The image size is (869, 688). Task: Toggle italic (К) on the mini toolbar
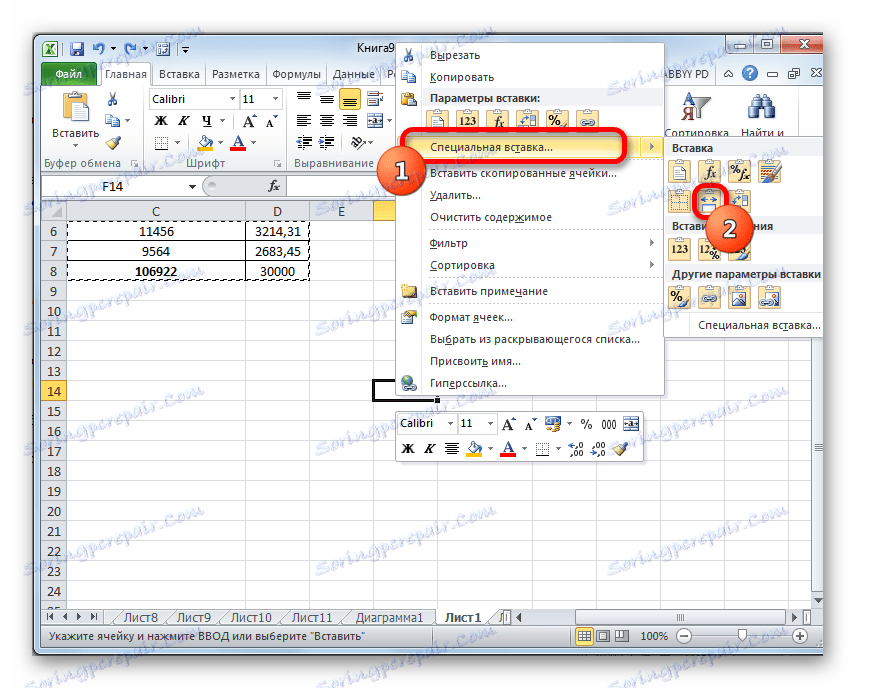coord(428,448)
